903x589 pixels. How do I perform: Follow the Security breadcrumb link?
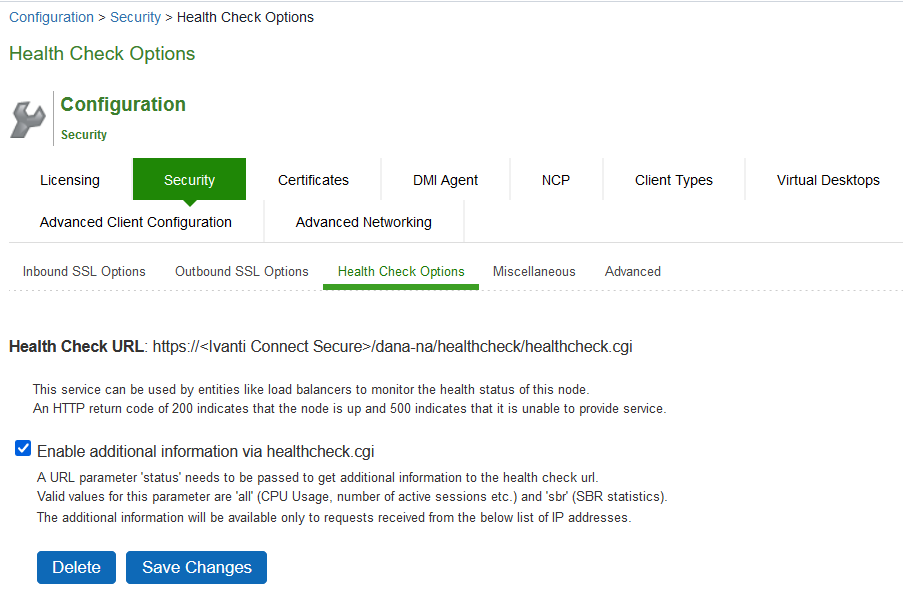[x=135, y=17]
